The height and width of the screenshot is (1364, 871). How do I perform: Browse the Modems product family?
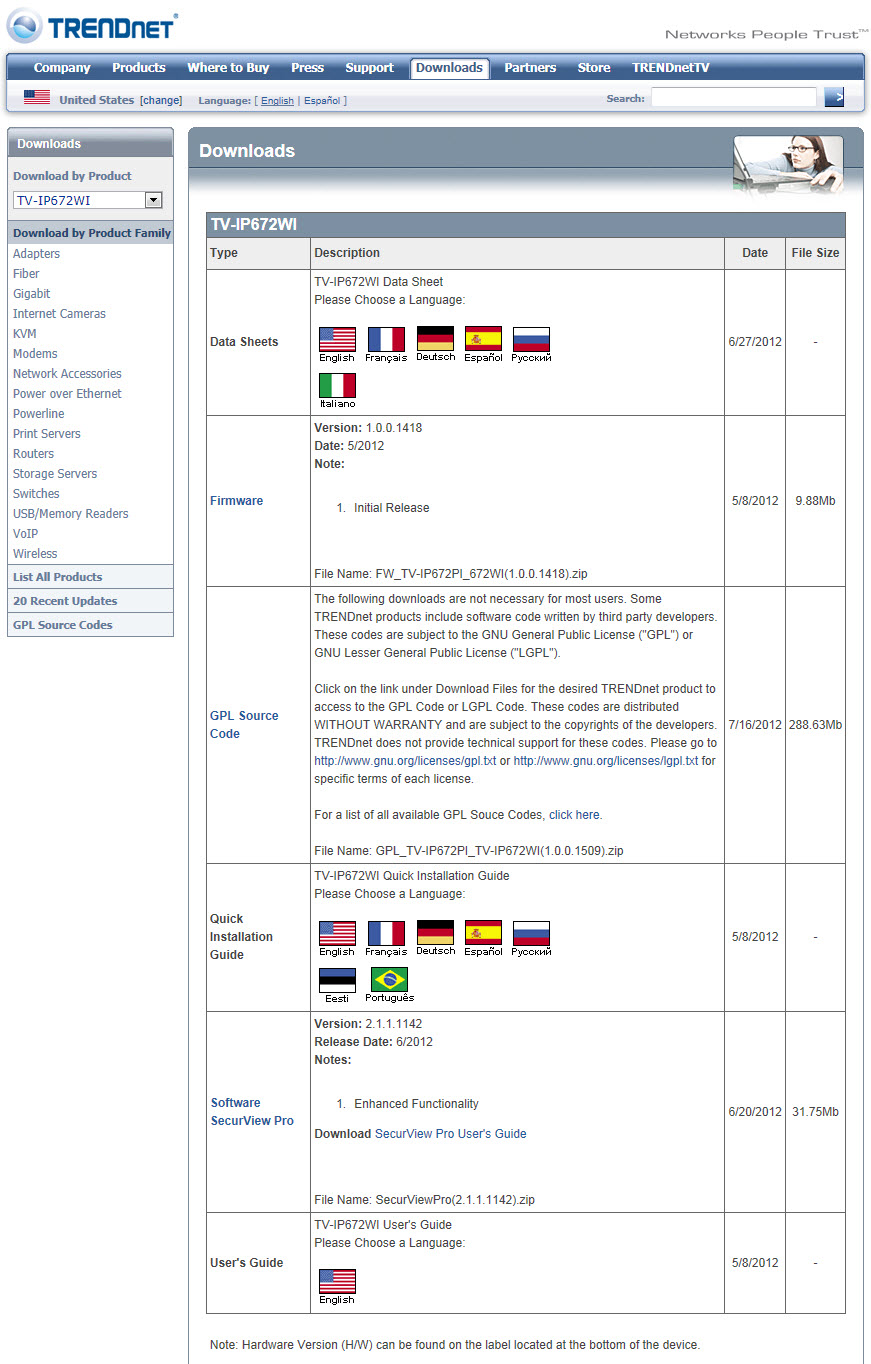(x=35, y=354)
